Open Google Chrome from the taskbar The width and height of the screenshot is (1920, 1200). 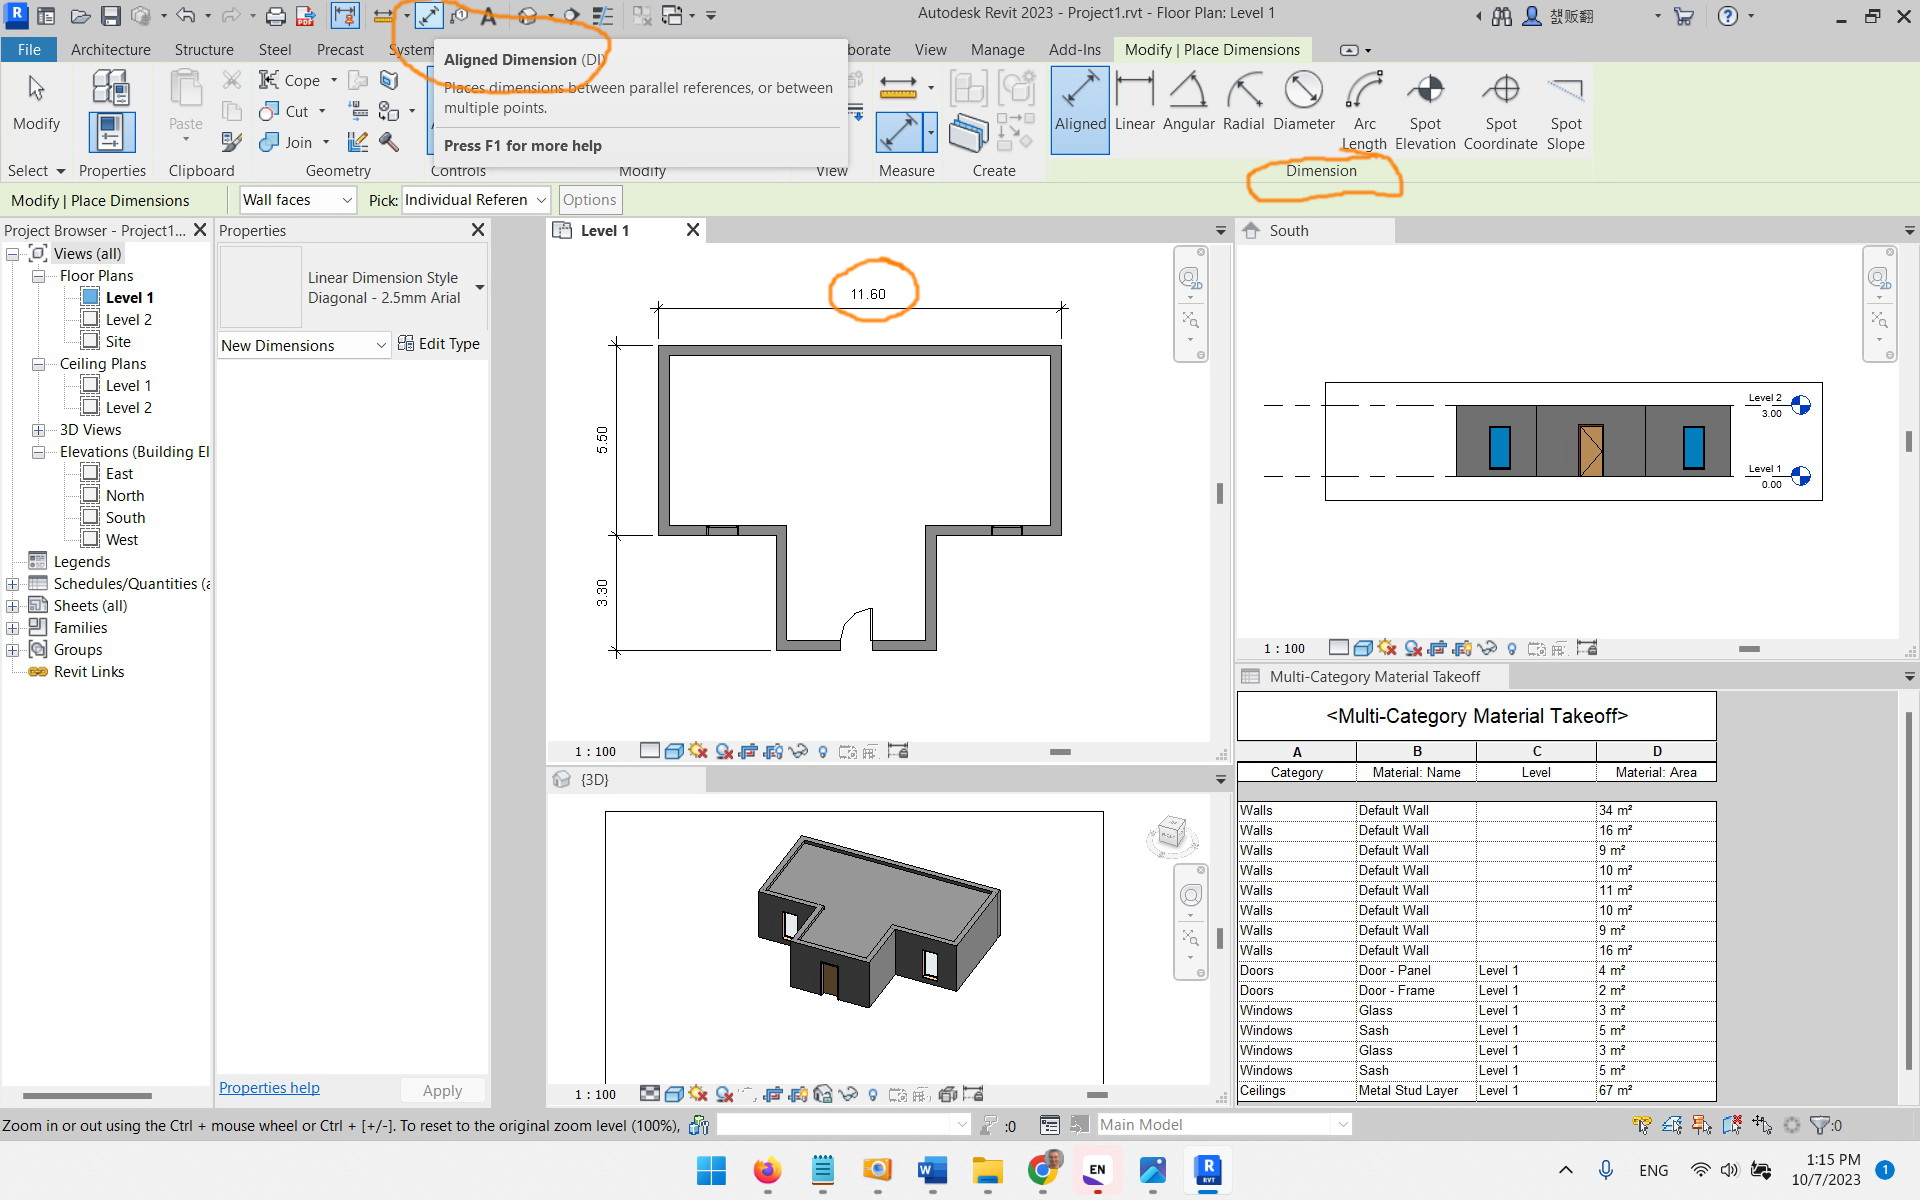tap(1044, 1172)
